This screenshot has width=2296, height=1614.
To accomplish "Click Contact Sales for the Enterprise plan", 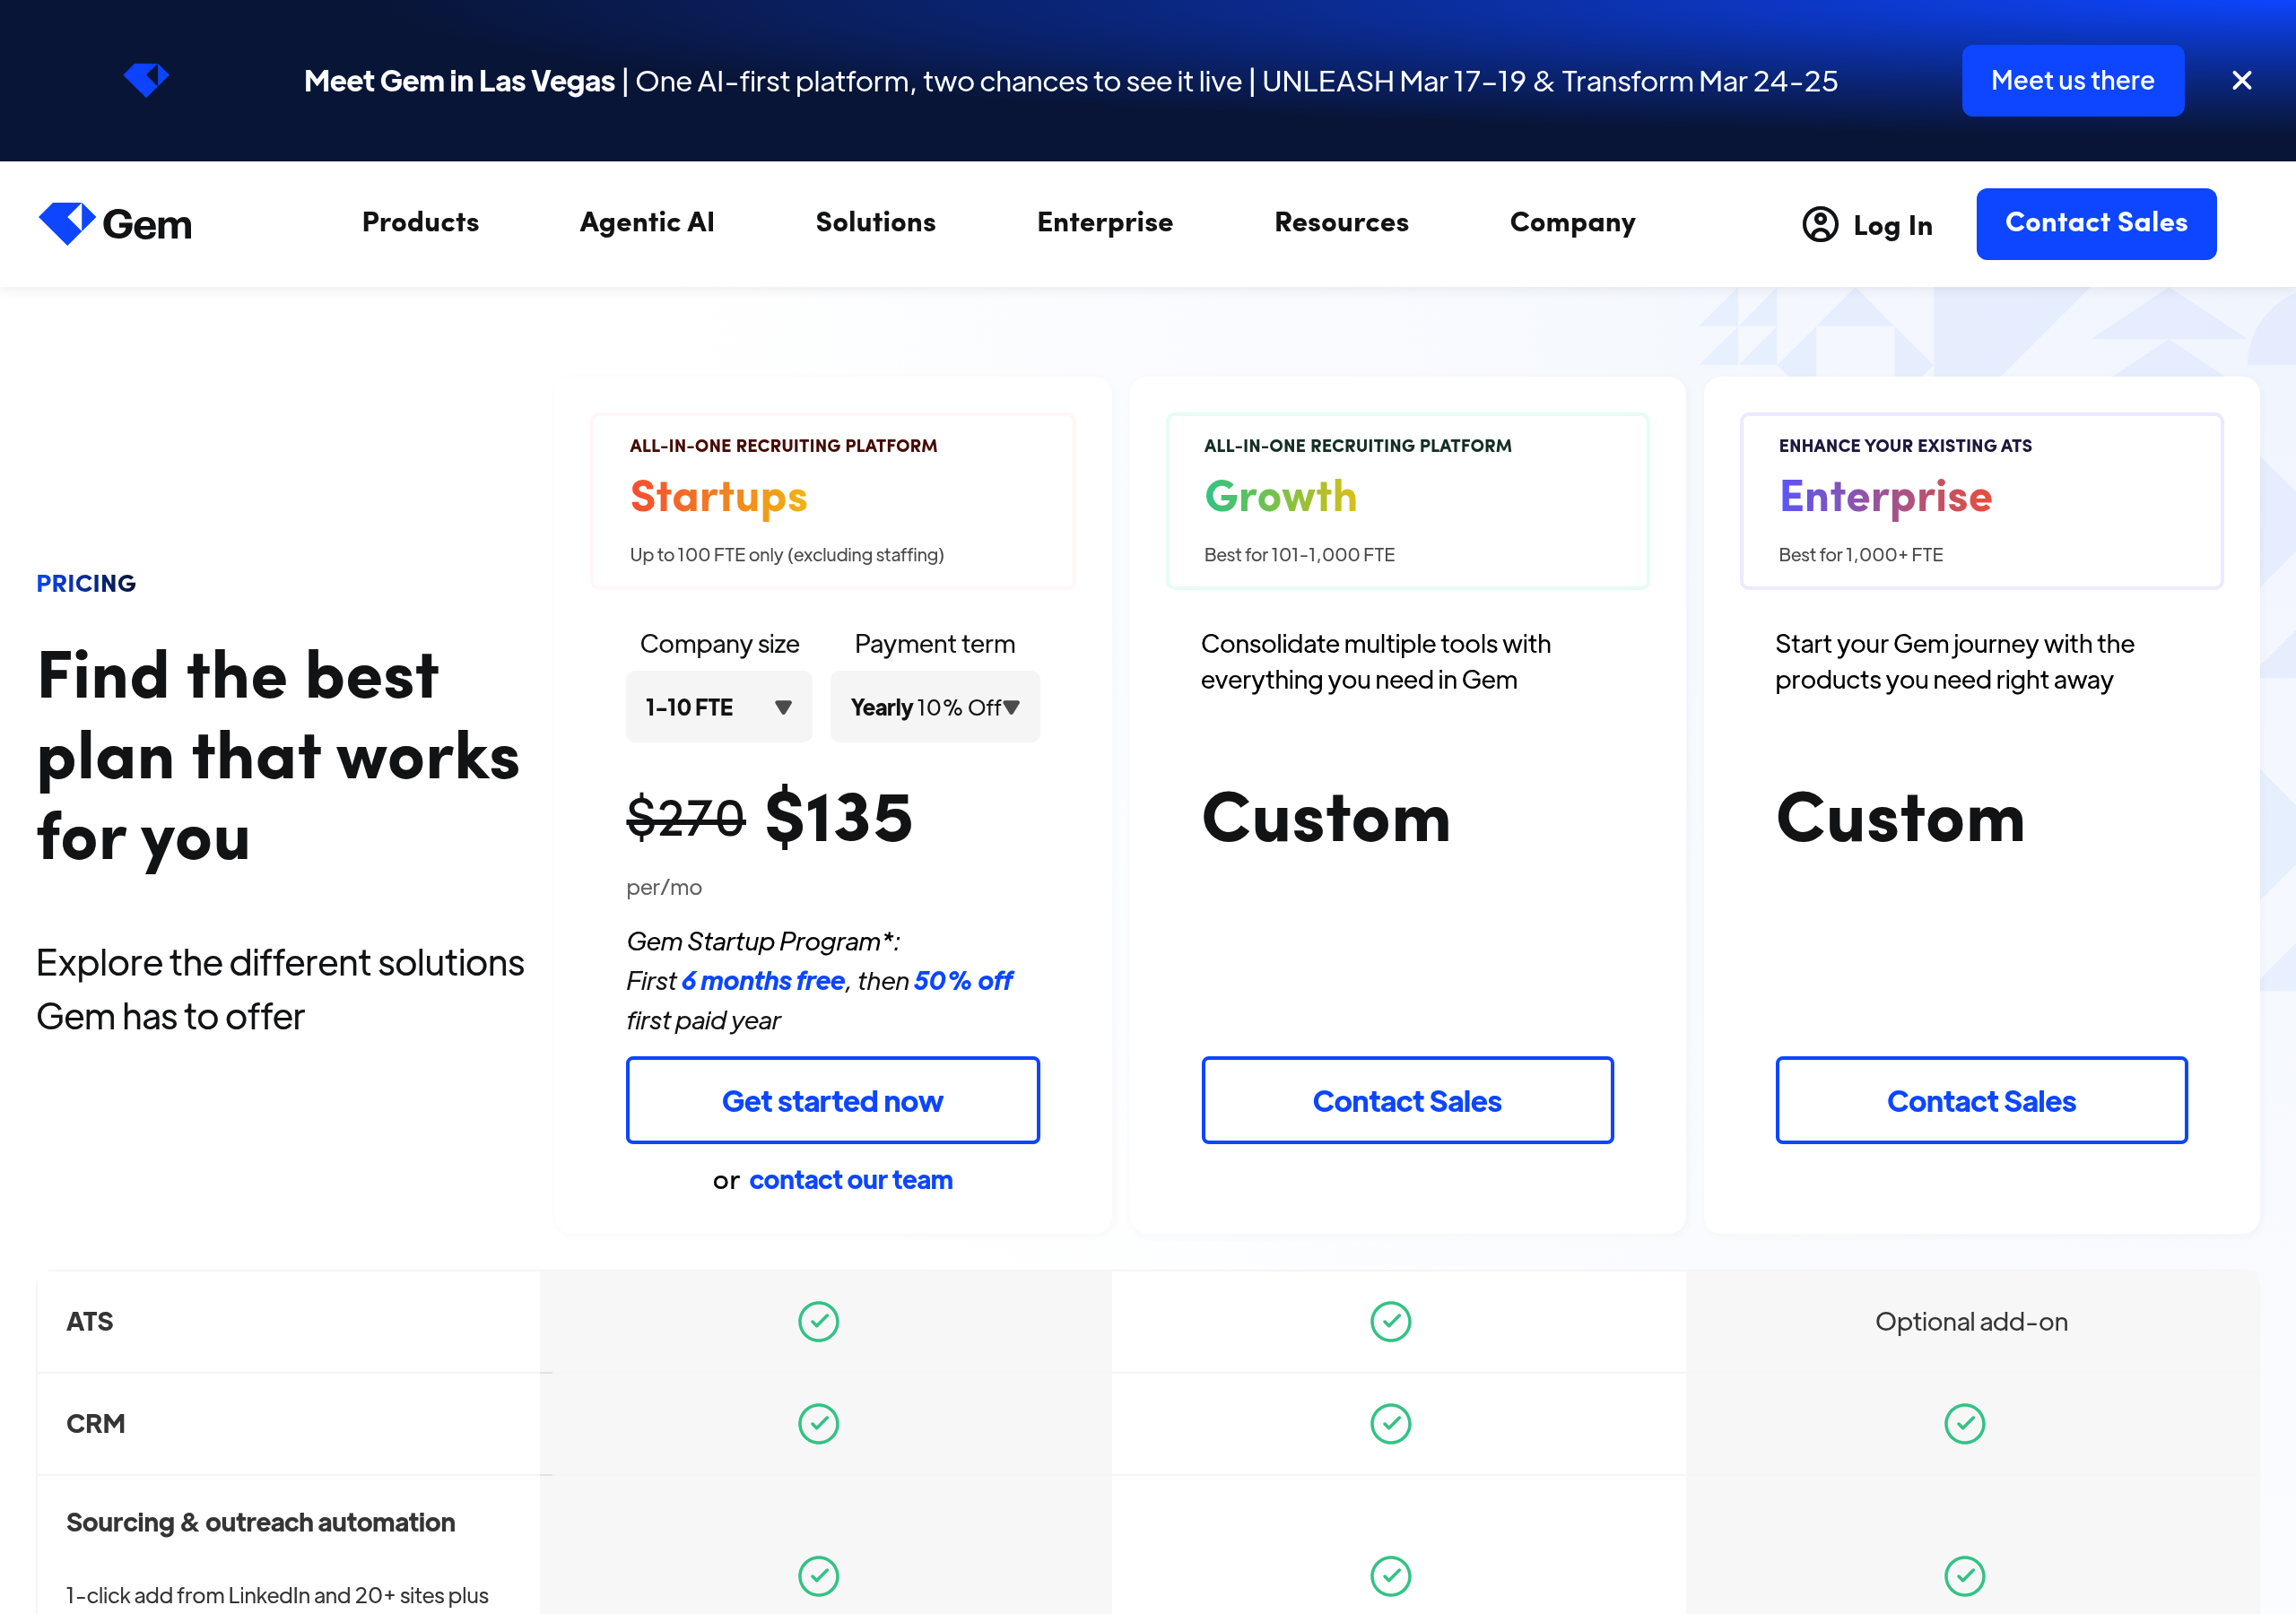I will coord(1981,1100).
